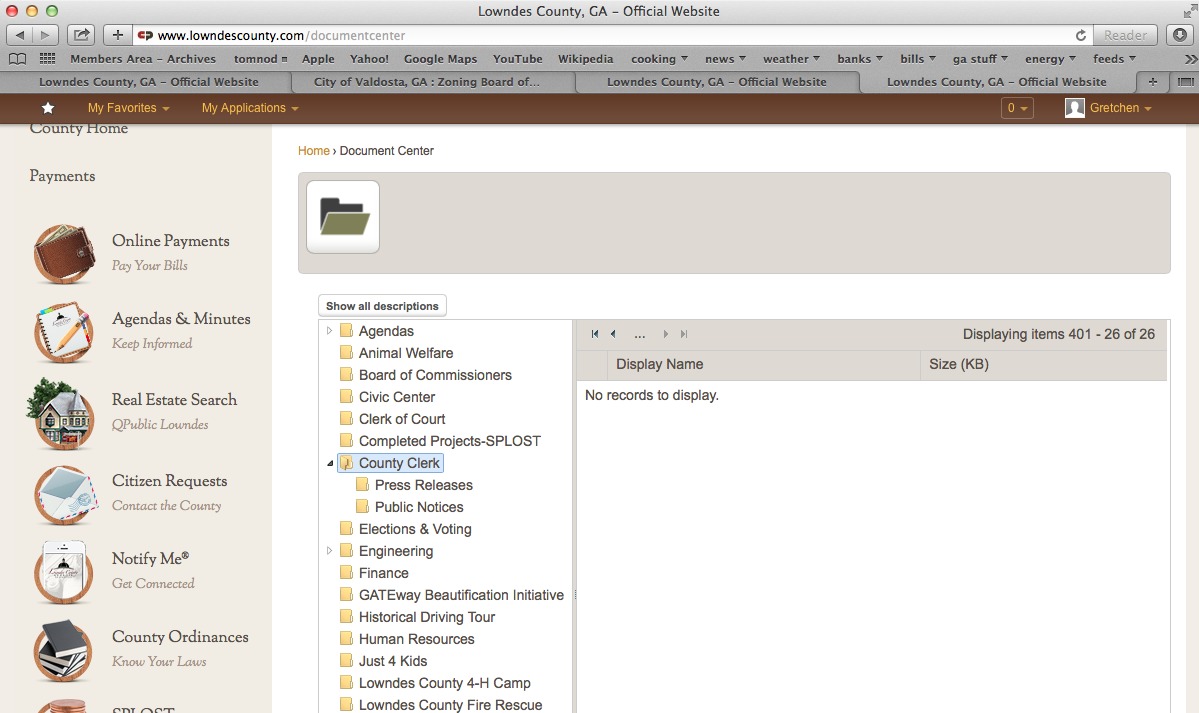
Task: Click the Agendas & Minutes notepad icon
Action: tap(64, 332)
